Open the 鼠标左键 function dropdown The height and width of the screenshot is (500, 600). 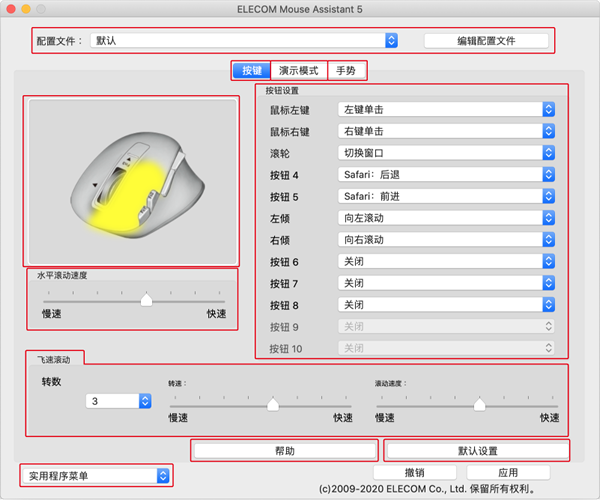pyautogui.click(x=446, y=110)
